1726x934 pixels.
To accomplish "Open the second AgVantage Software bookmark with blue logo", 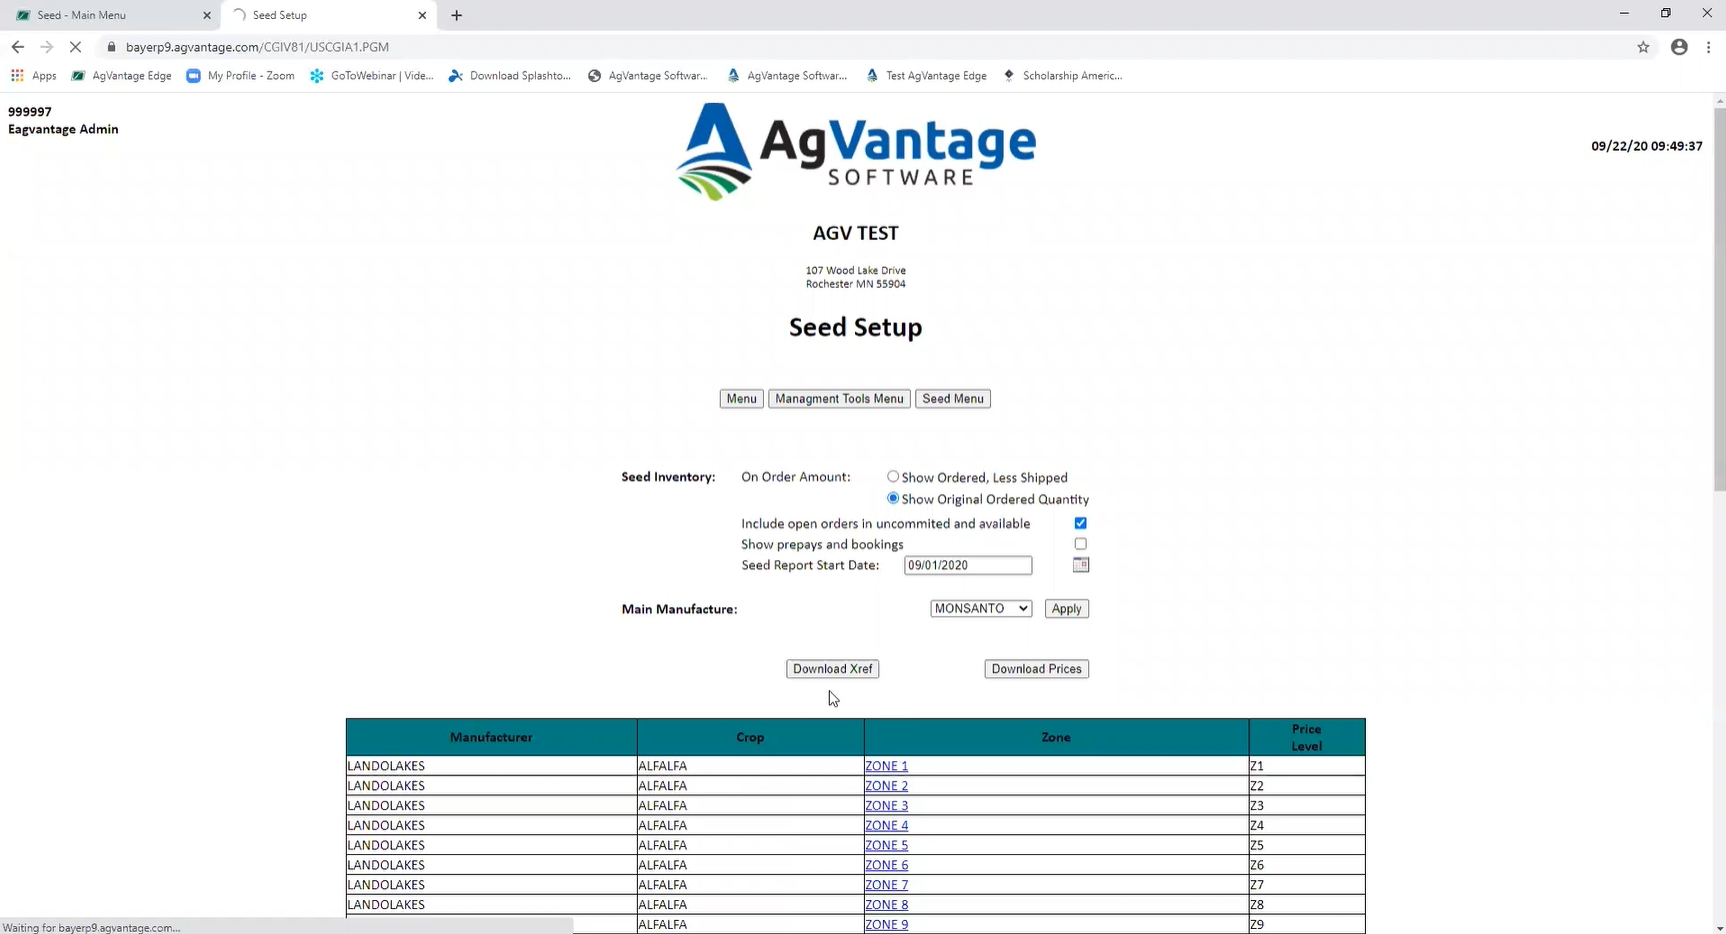I will (787, 76).
